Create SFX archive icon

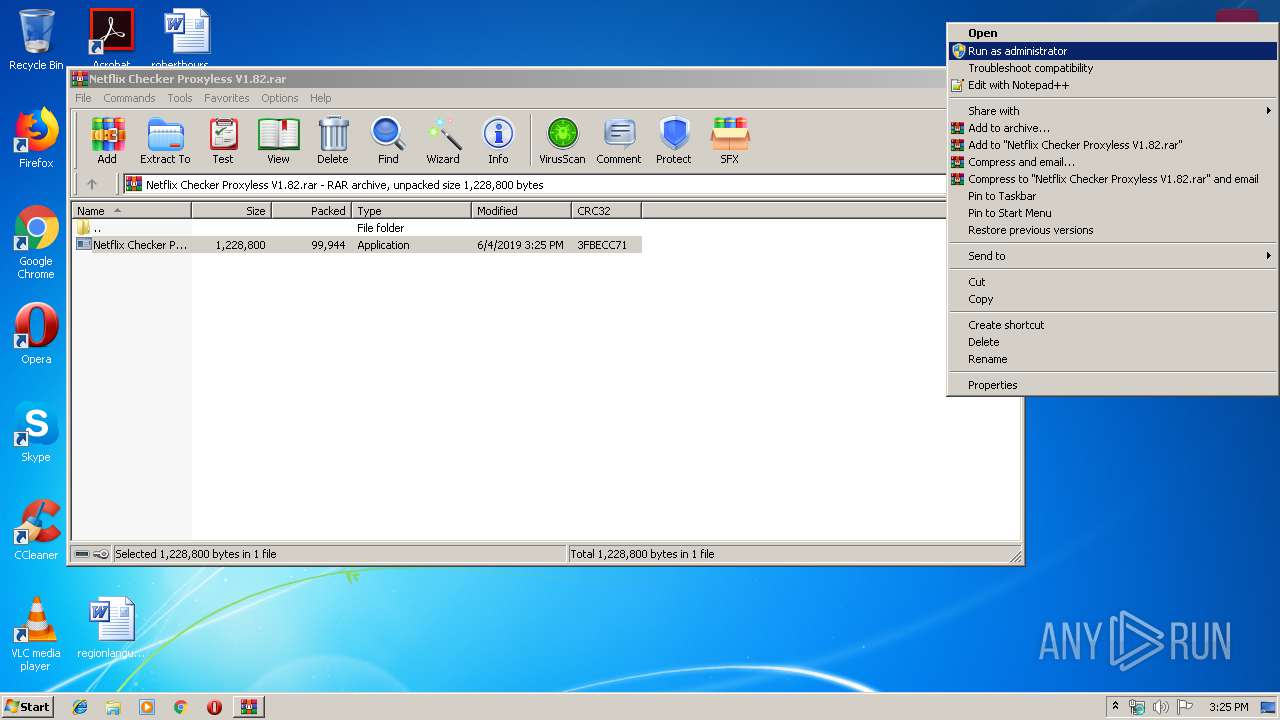730,140
